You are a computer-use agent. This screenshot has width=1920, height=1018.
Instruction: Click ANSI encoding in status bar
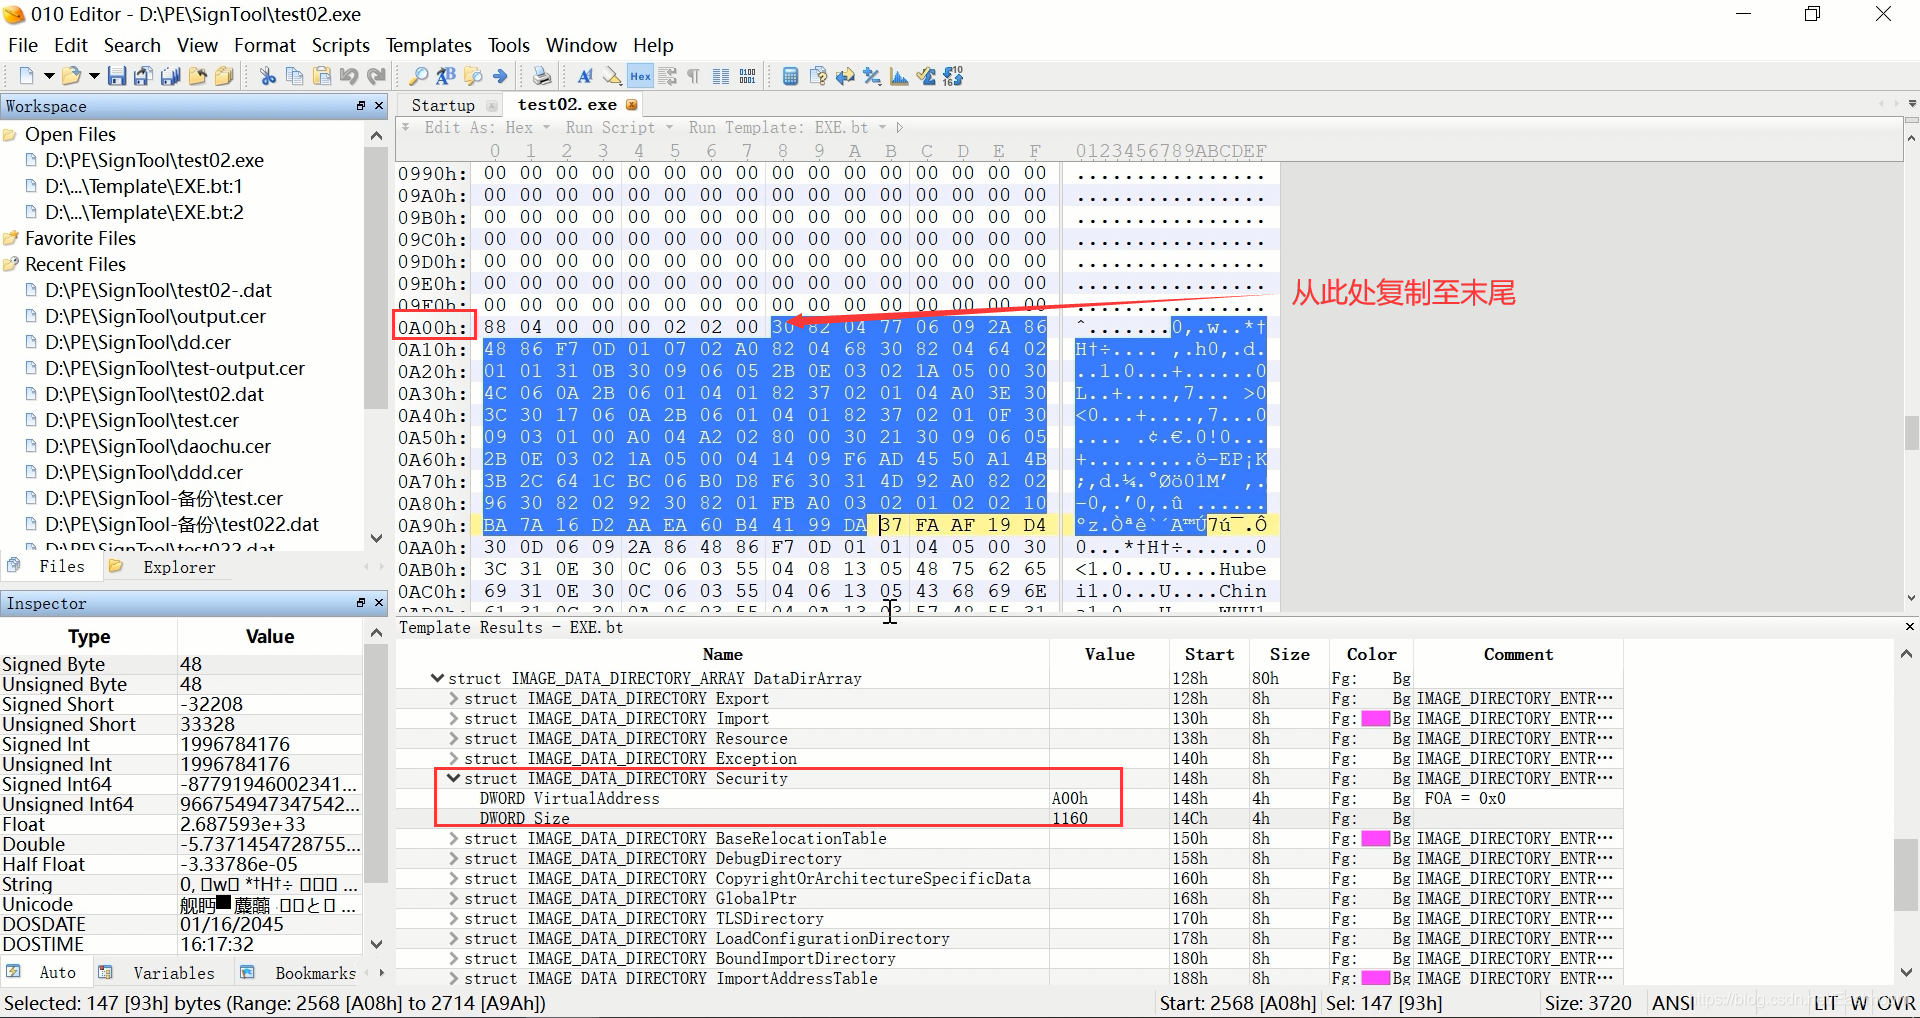click(x=1673, y=1003)
